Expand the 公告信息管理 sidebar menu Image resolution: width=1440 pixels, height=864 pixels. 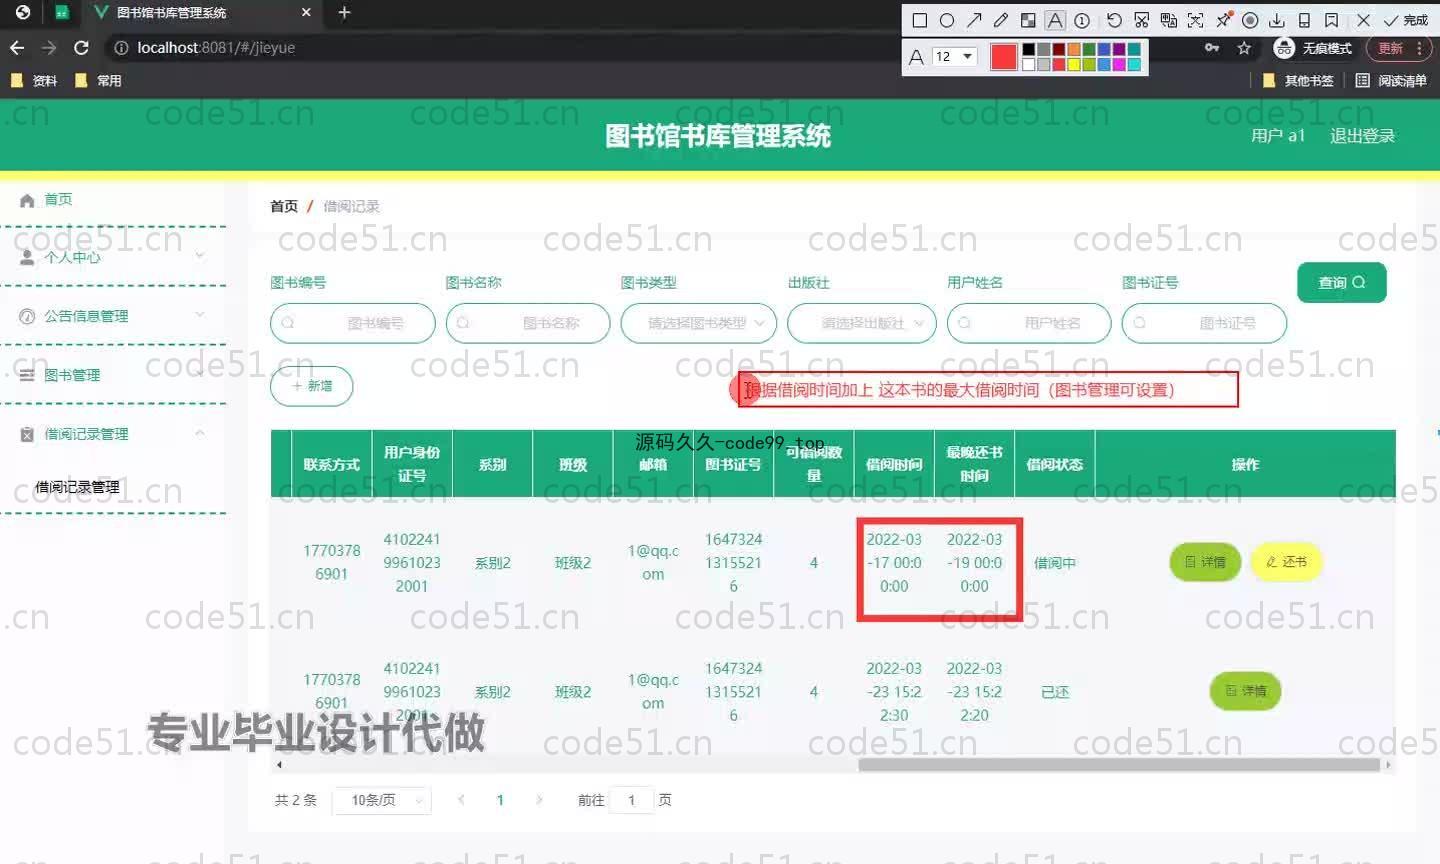click(113, 316)
